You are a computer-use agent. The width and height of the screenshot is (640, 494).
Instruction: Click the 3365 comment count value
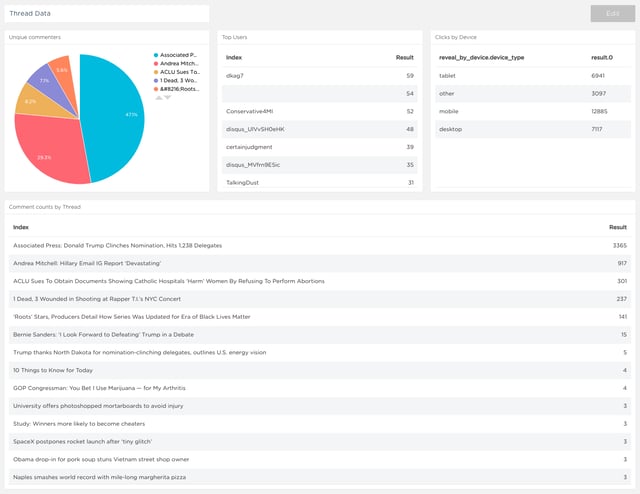tap(620, 245)
